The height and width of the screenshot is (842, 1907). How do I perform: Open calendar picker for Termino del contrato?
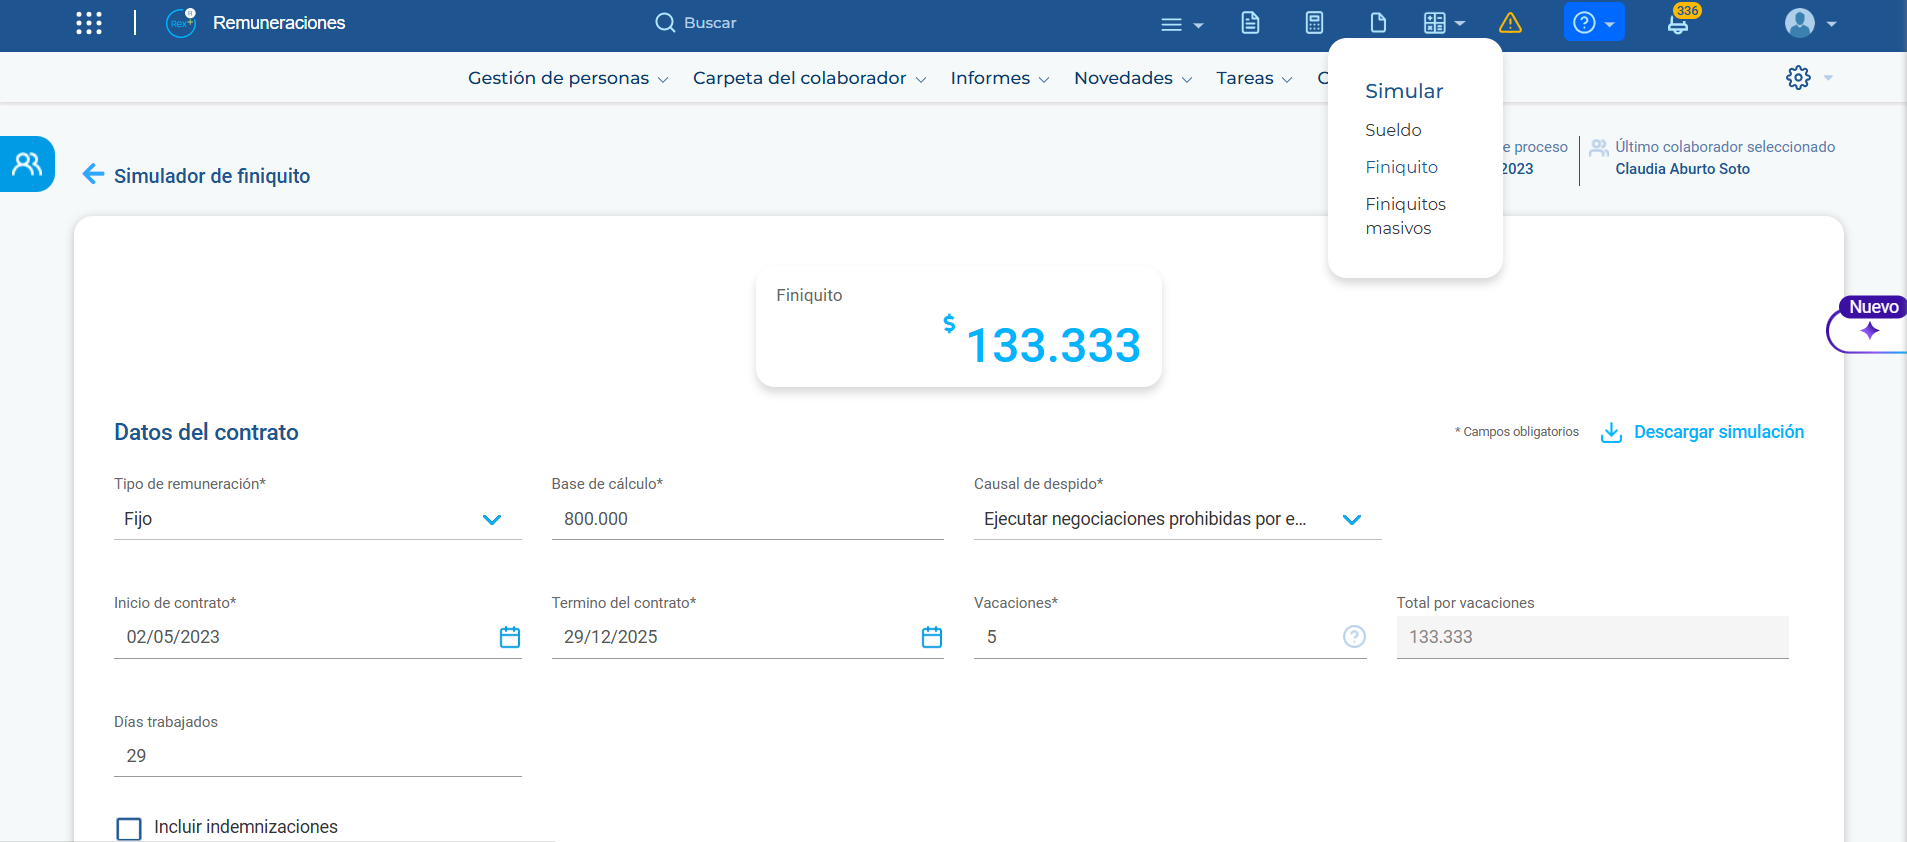pos(932,637)
